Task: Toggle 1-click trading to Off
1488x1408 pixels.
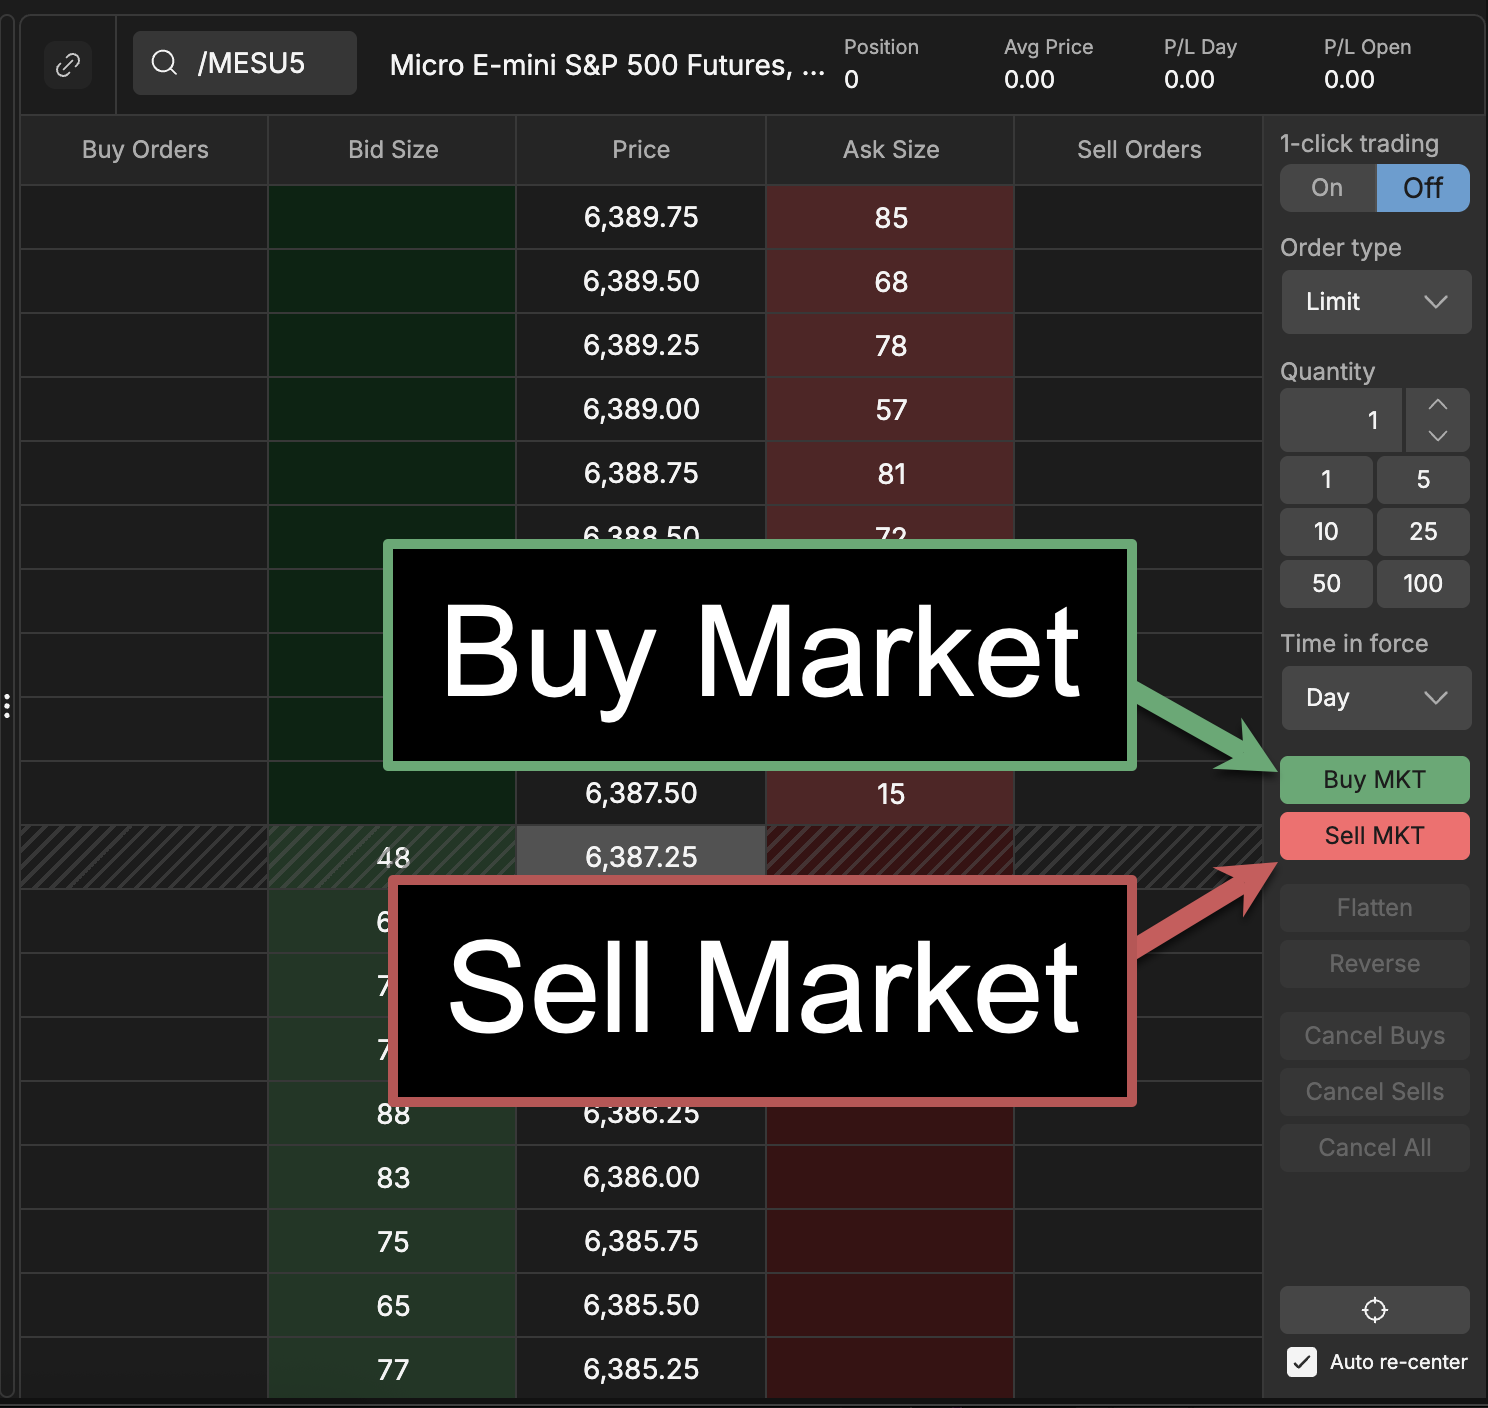Action: click(1422, 187)
